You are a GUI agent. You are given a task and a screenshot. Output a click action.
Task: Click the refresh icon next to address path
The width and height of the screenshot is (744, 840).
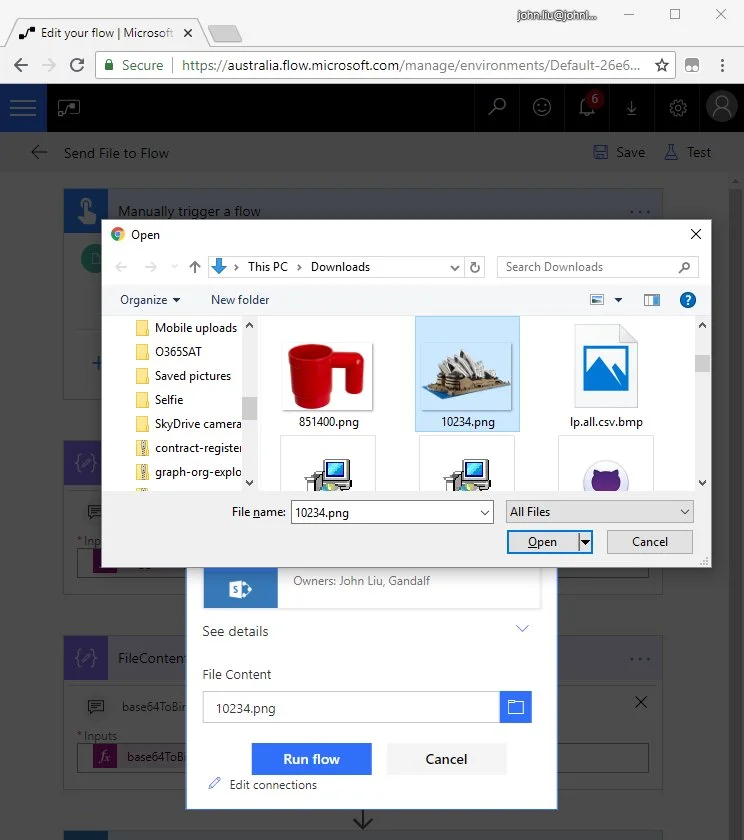476,267
